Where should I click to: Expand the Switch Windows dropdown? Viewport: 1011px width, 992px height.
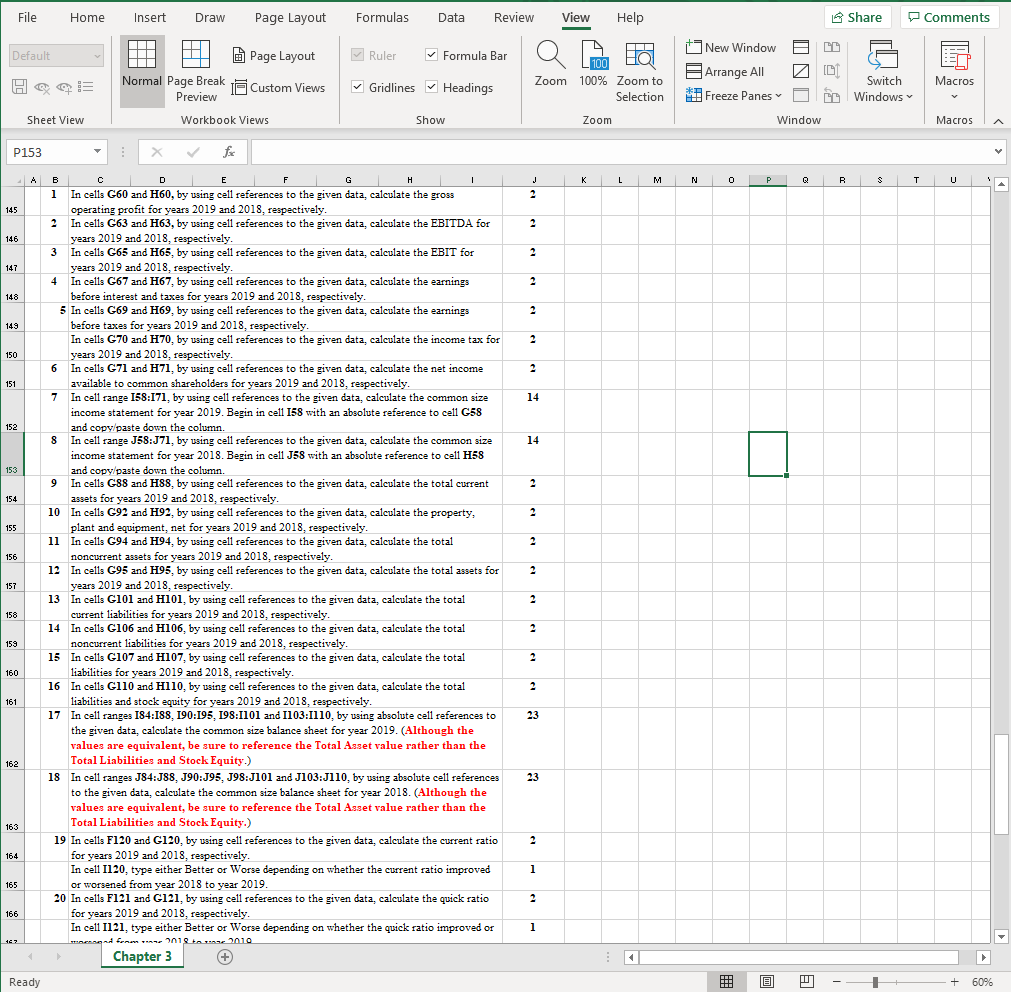pos(883,70)
